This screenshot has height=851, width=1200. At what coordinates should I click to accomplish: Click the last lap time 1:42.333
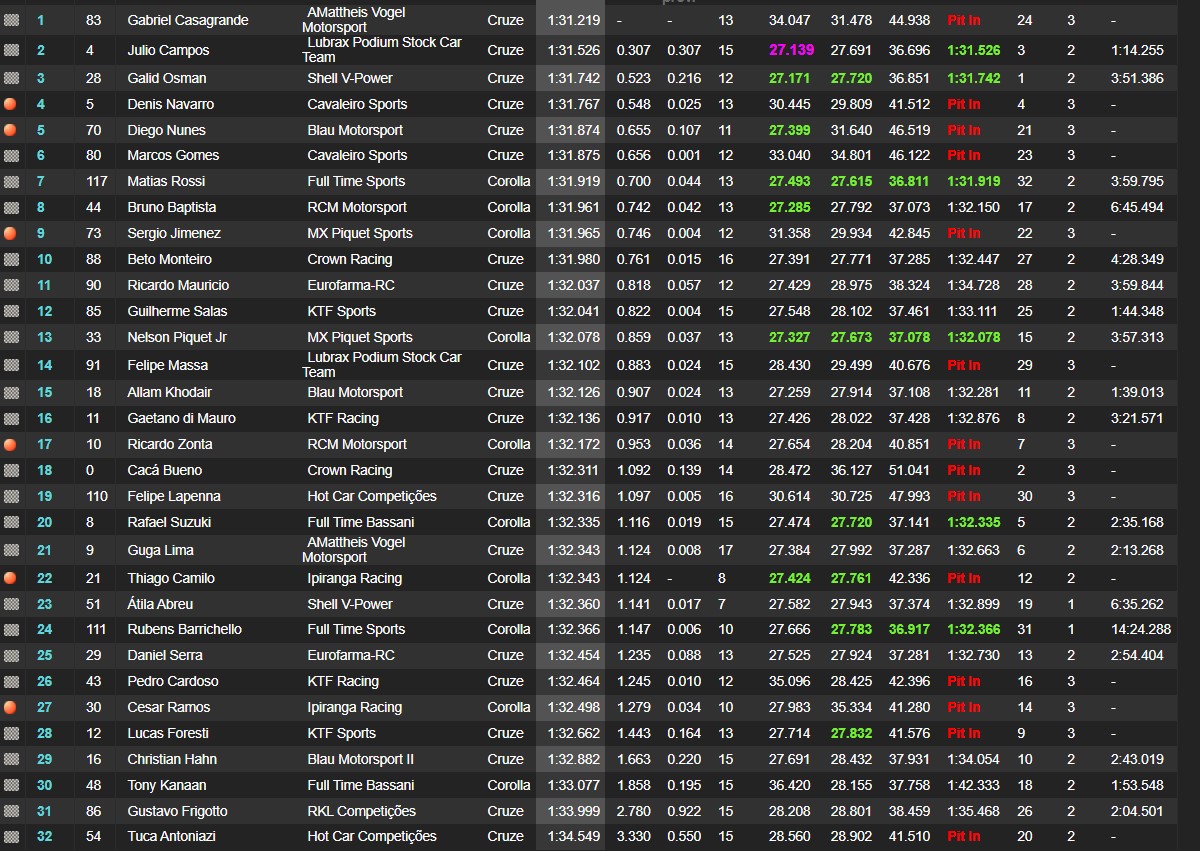(x=974, y=785)
